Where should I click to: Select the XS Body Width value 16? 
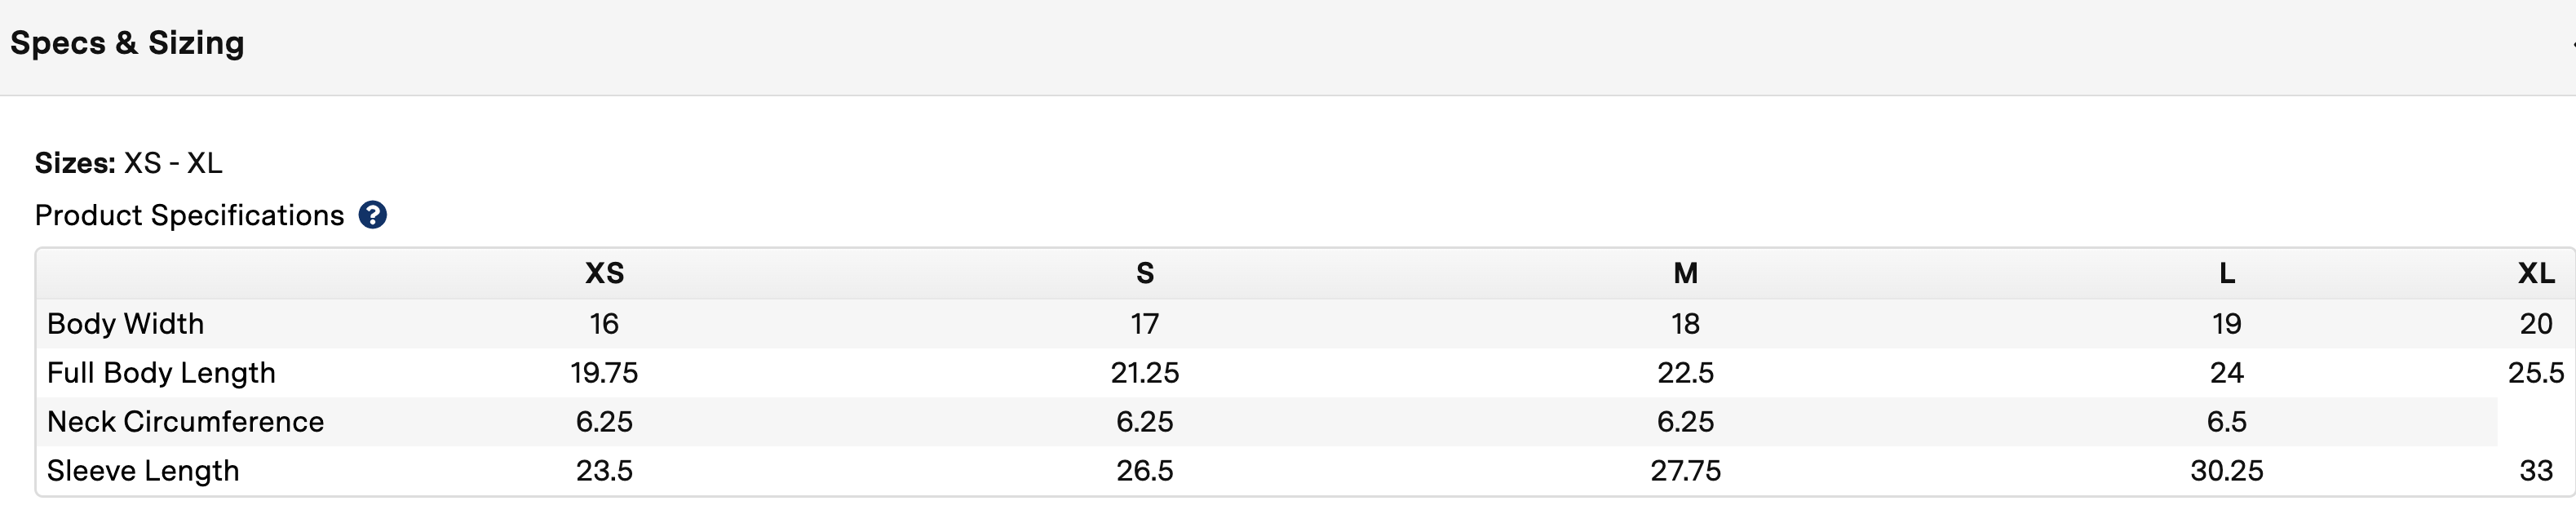click(x=604, y=323)
